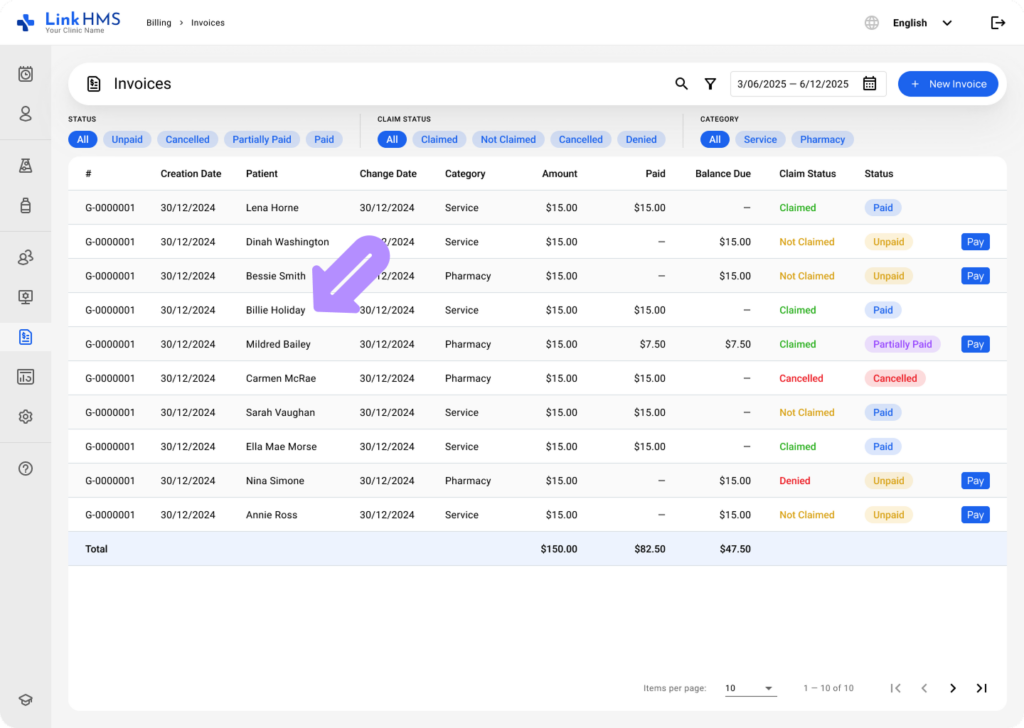
Task: Select Category All chip
Action: (715, 139)
